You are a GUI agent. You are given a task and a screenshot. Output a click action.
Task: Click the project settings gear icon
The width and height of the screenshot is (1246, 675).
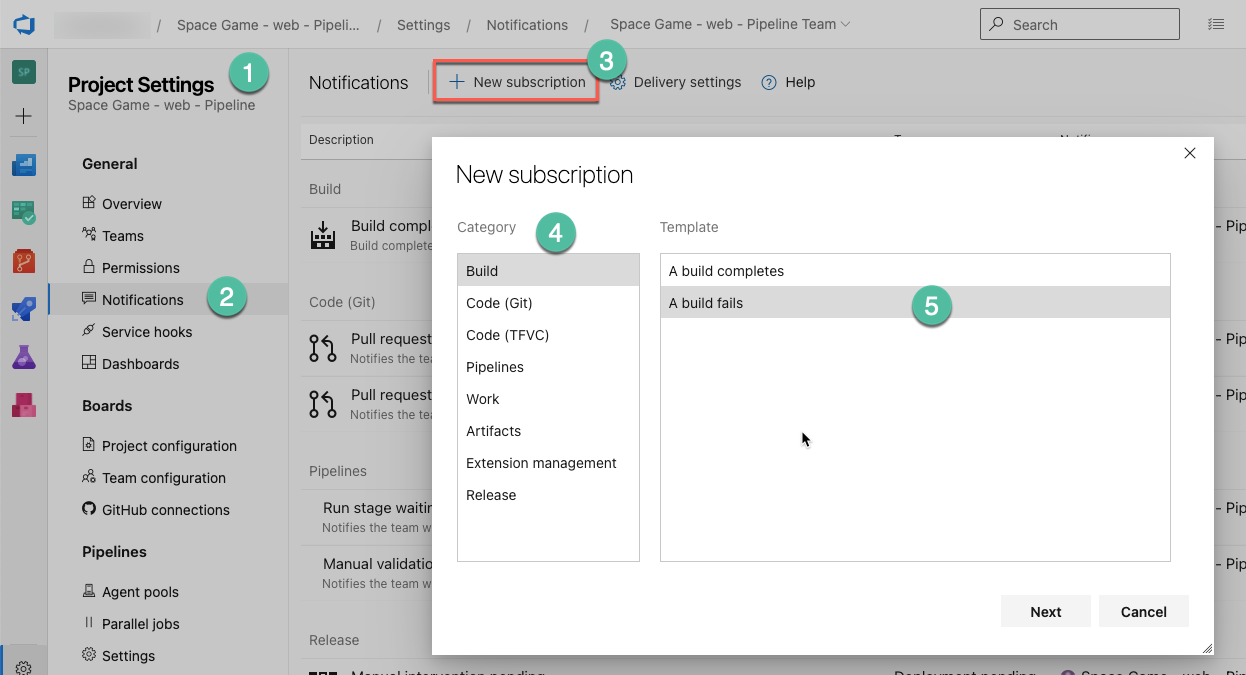(x=24, y=667)
